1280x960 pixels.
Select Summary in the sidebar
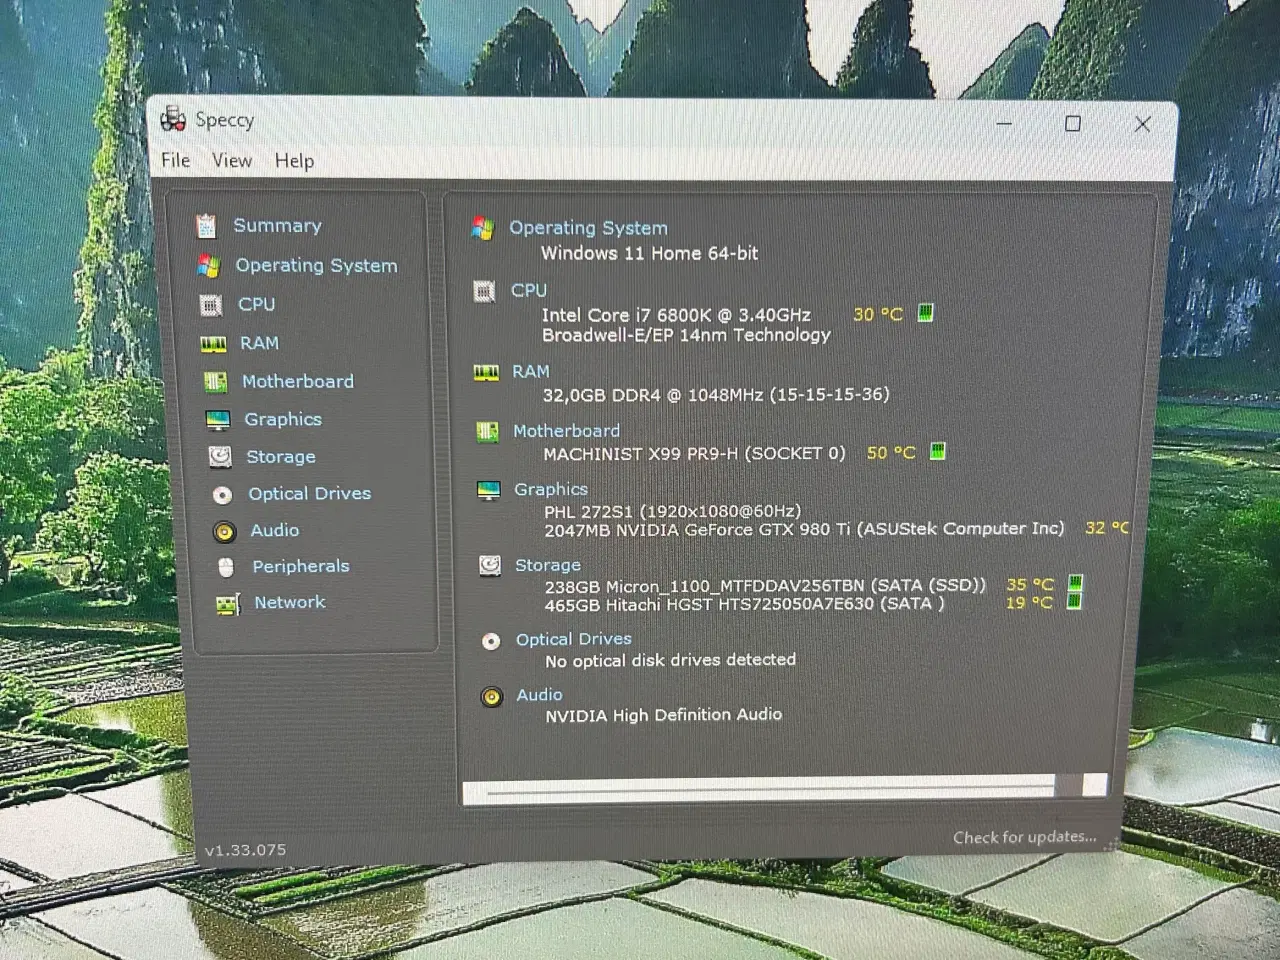[x=277, y=225]
